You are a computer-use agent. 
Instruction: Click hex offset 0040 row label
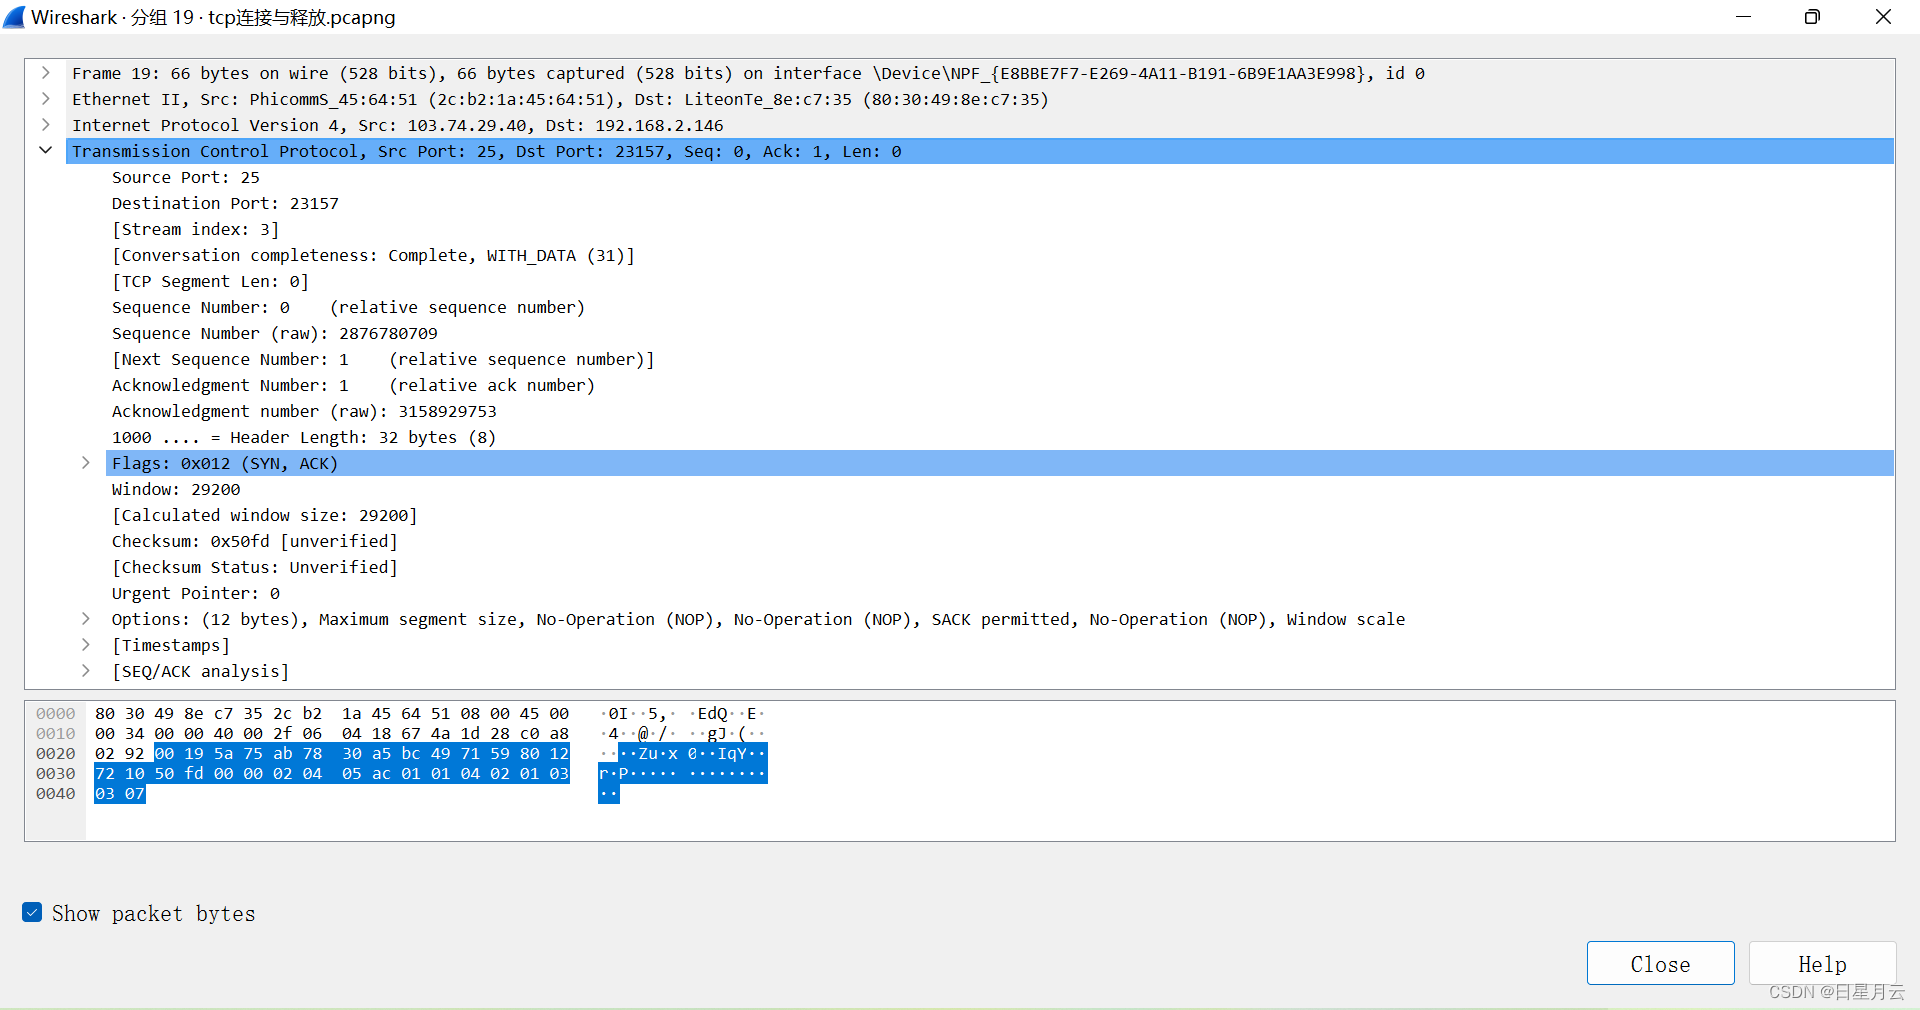(x=56, y=793)
